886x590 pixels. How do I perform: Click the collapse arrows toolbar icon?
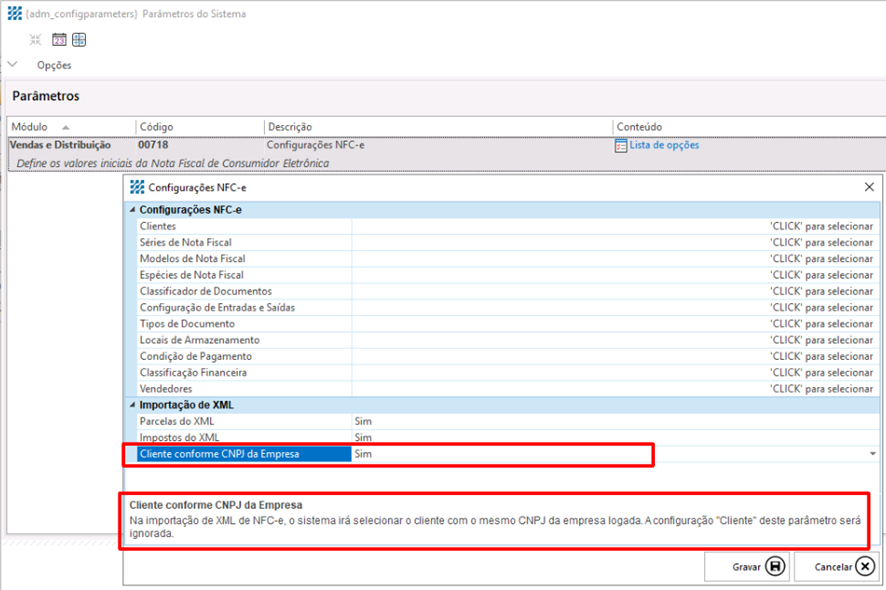tap(36, 40)
